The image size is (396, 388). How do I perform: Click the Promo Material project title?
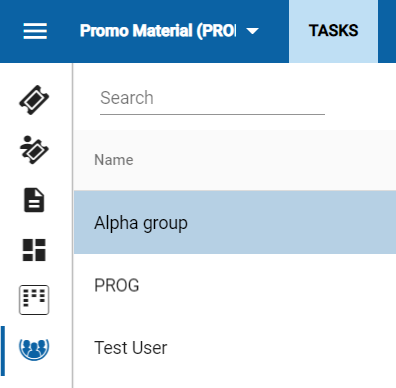158,31
